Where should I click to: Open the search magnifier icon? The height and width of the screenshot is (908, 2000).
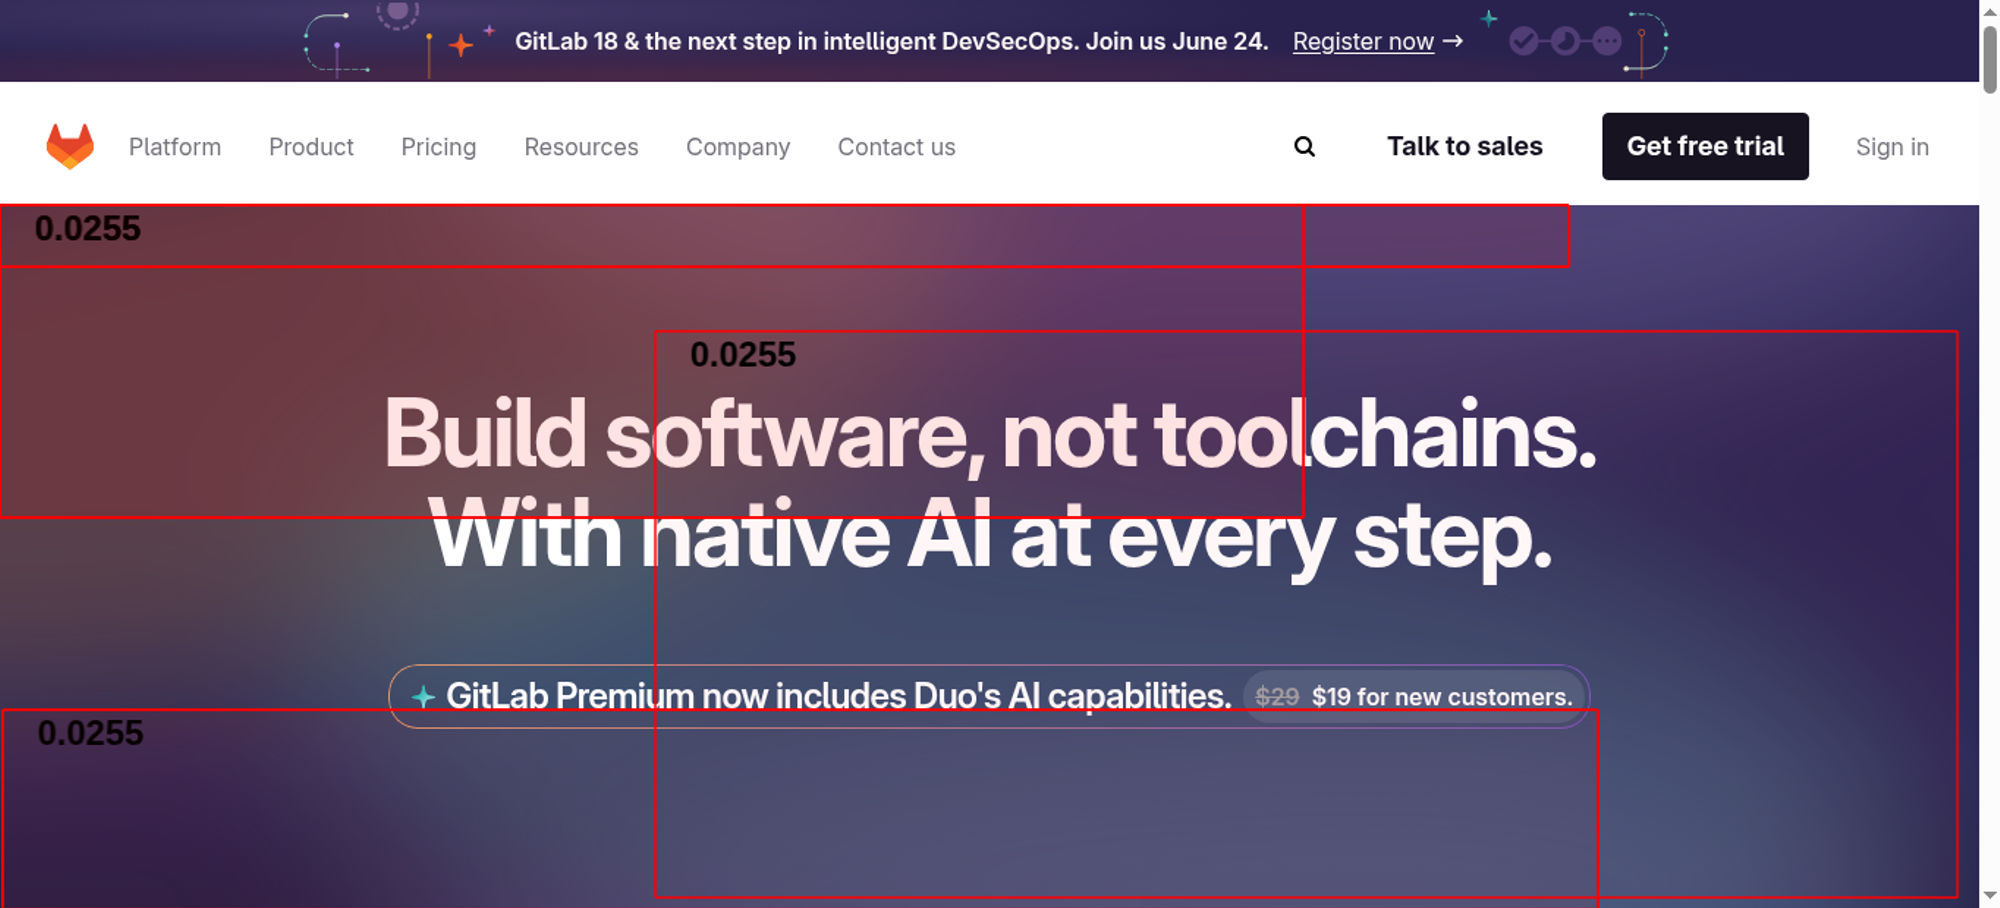pyautogui.click(x=1304, y=147)
